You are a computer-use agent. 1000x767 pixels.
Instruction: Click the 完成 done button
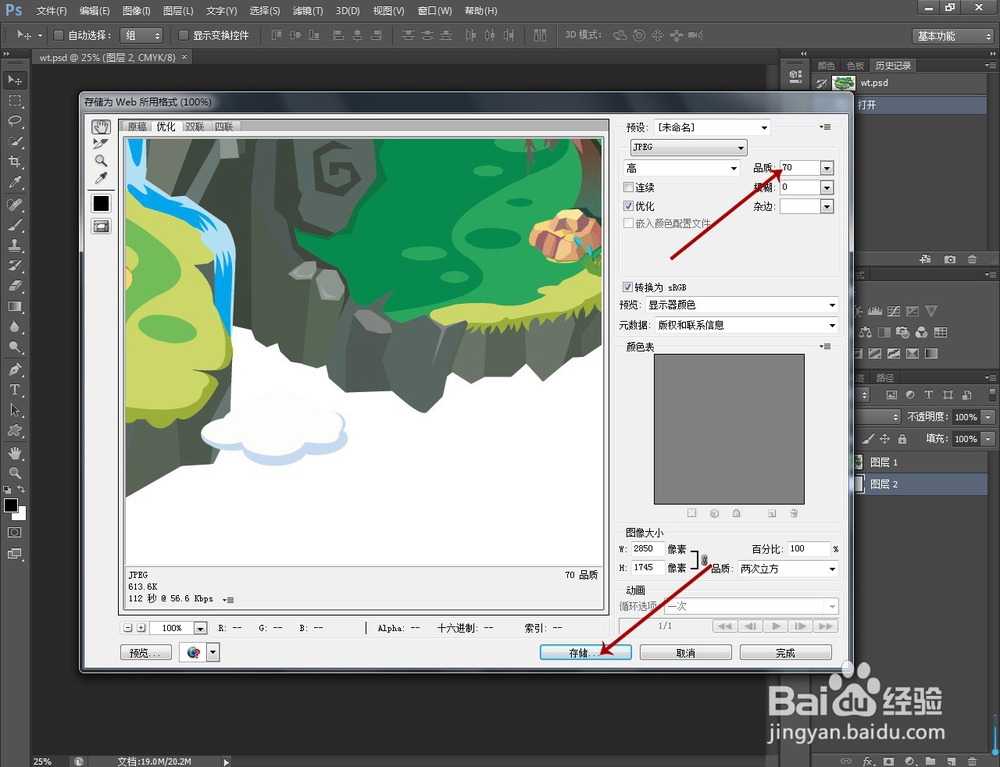tap(786, 652)
